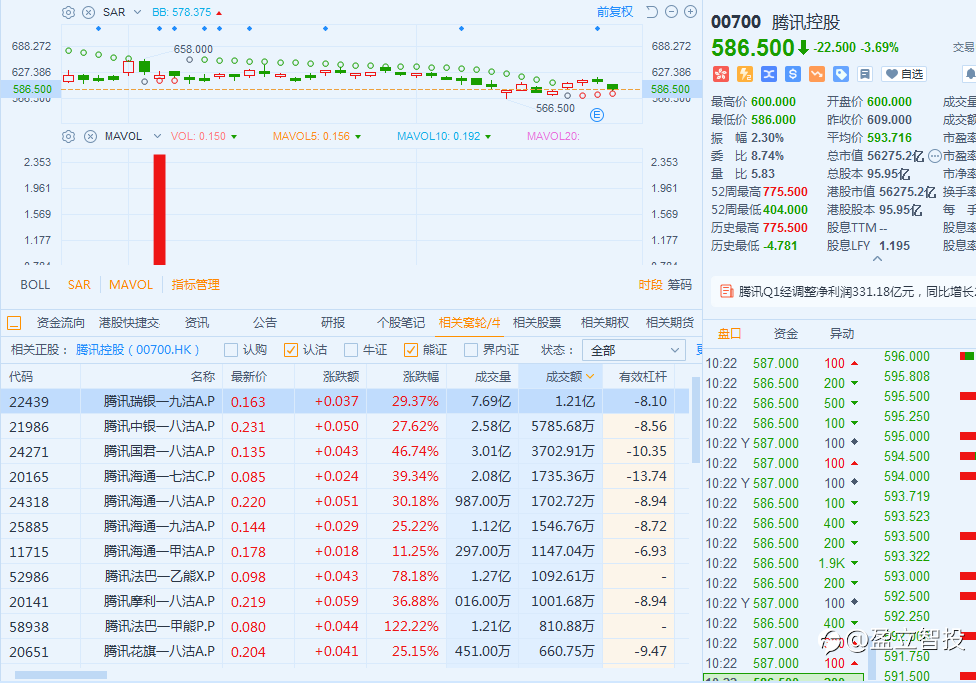Click the 自选 watchlist button

point(904,74)
